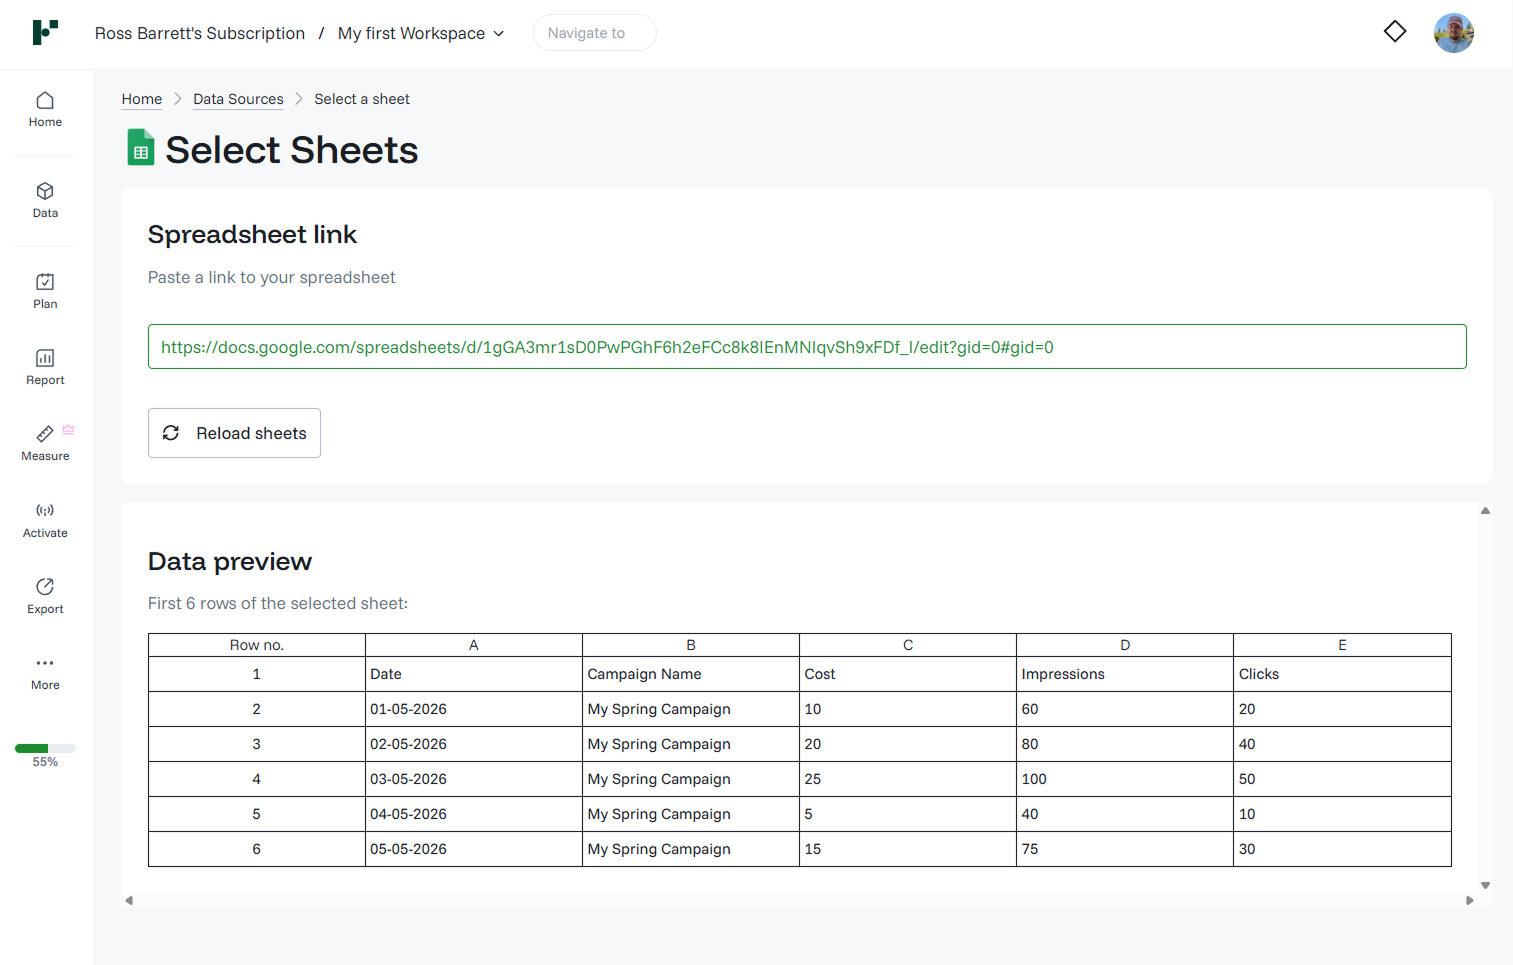Open the Home sidebar item
This screenshot has height=965, width=1513.
coord(45,110)
